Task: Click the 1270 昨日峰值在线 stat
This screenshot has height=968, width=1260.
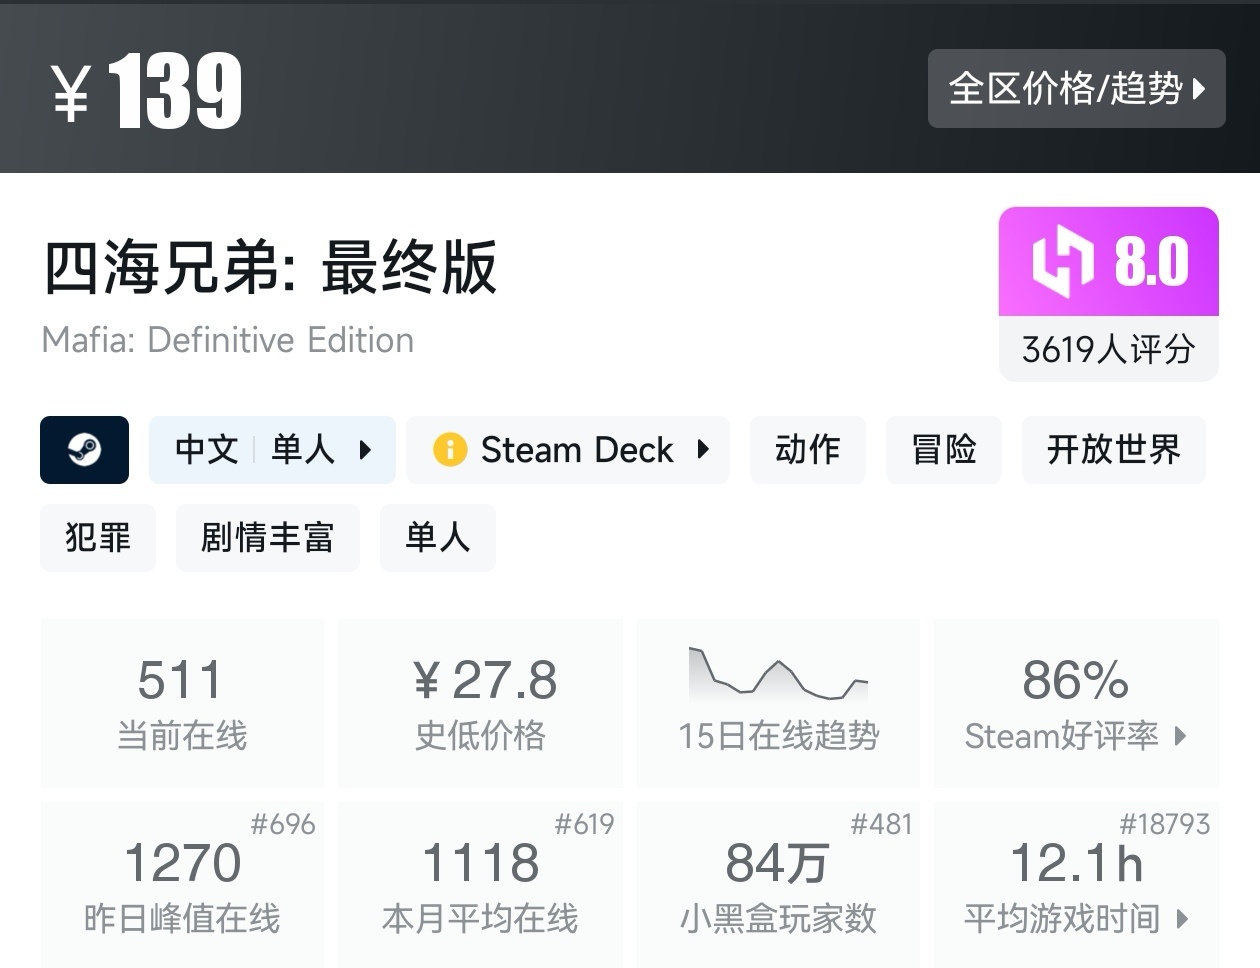Action: click(182, 885)
